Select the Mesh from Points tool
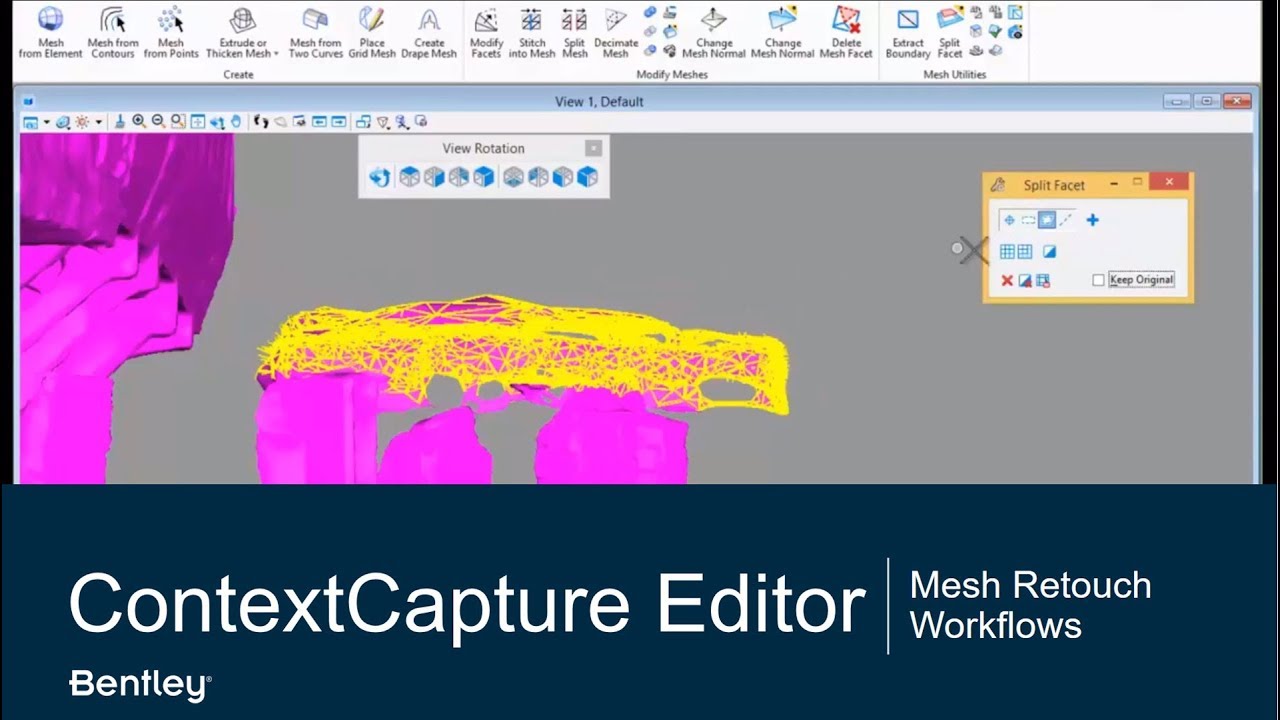 click(x=171, y=32)
